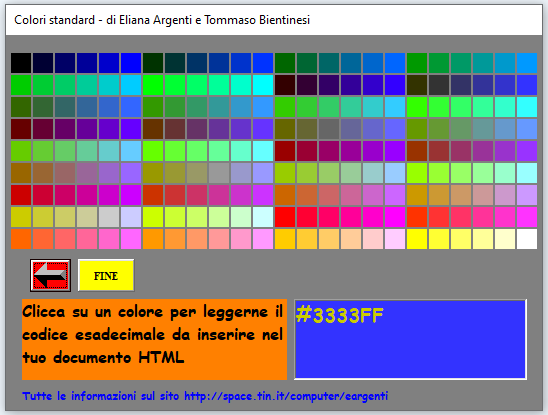Choose the pure red swatch #FF0000

coord(285,217)
